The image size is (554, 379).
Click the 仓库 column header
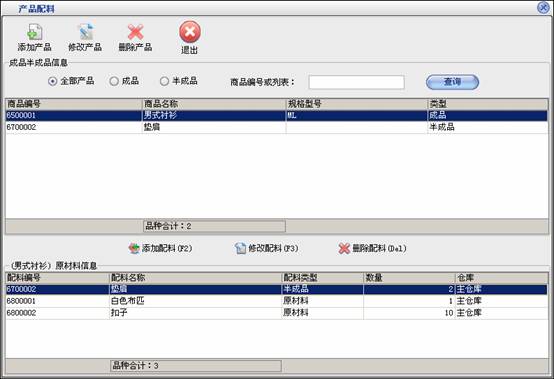click(x=502, y=278)
